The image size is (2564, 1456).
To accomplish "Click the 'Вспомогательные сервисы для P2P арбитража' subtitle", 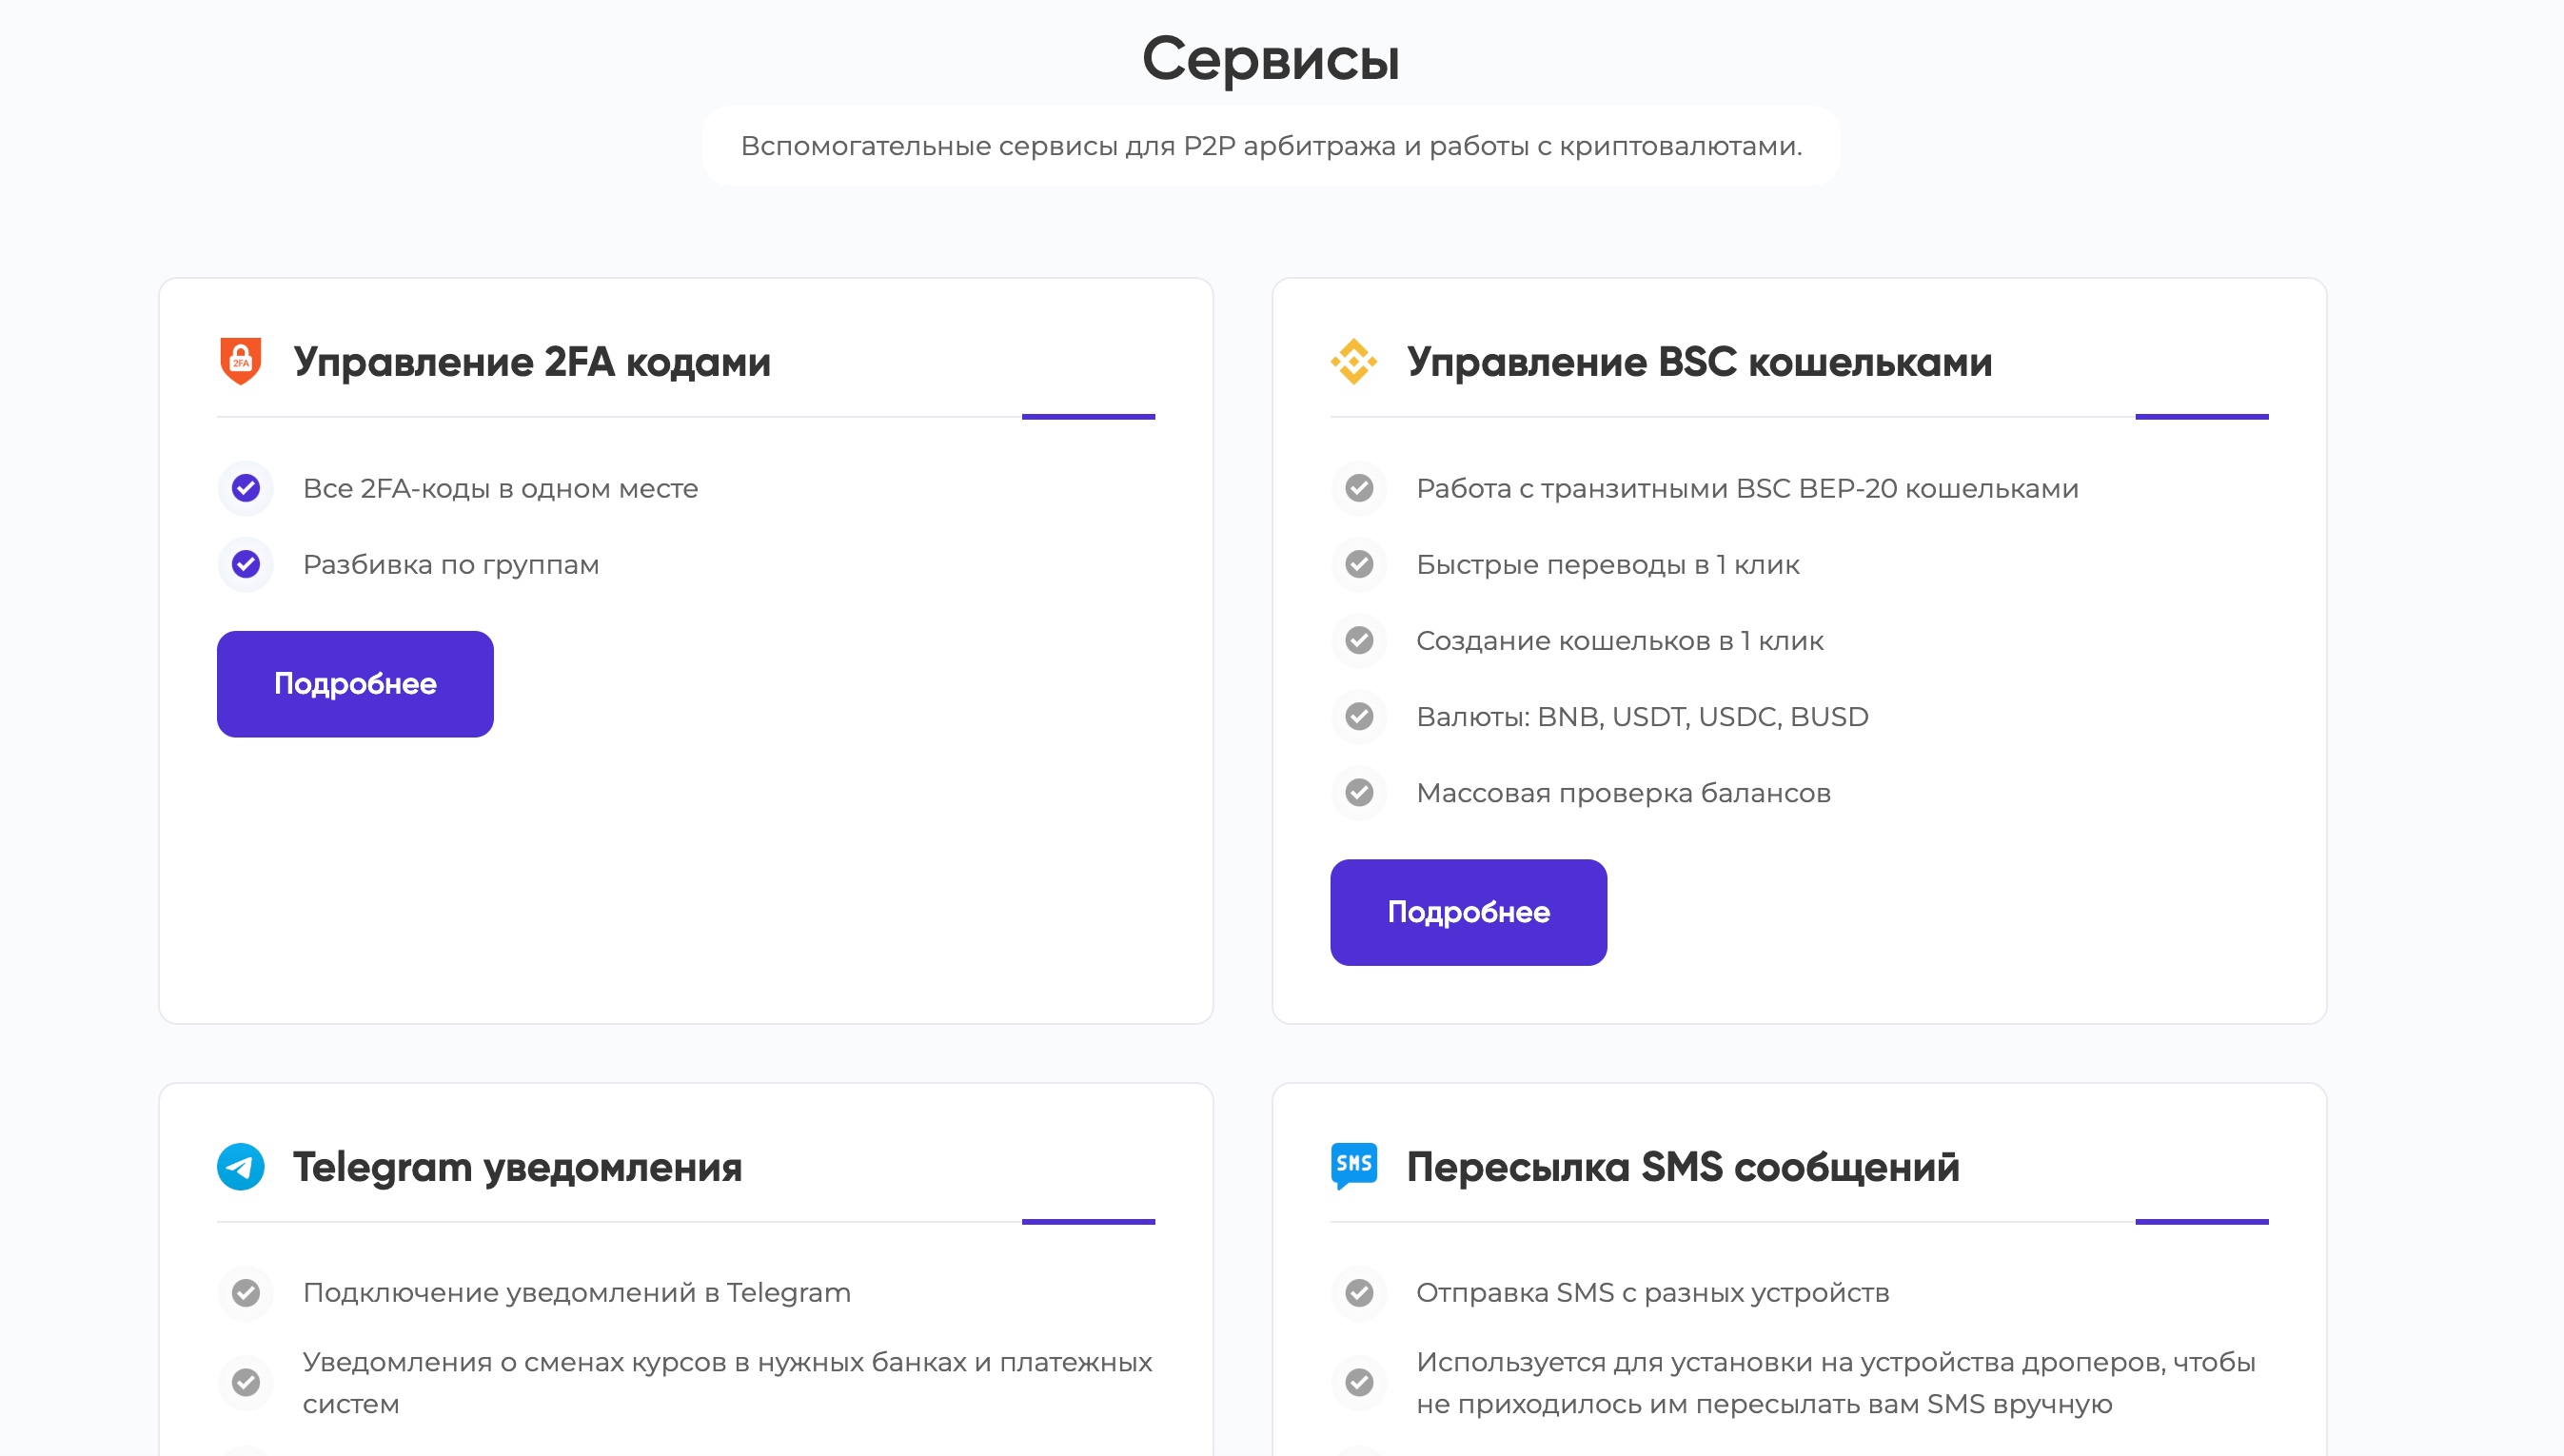I will click(1271, 146).
